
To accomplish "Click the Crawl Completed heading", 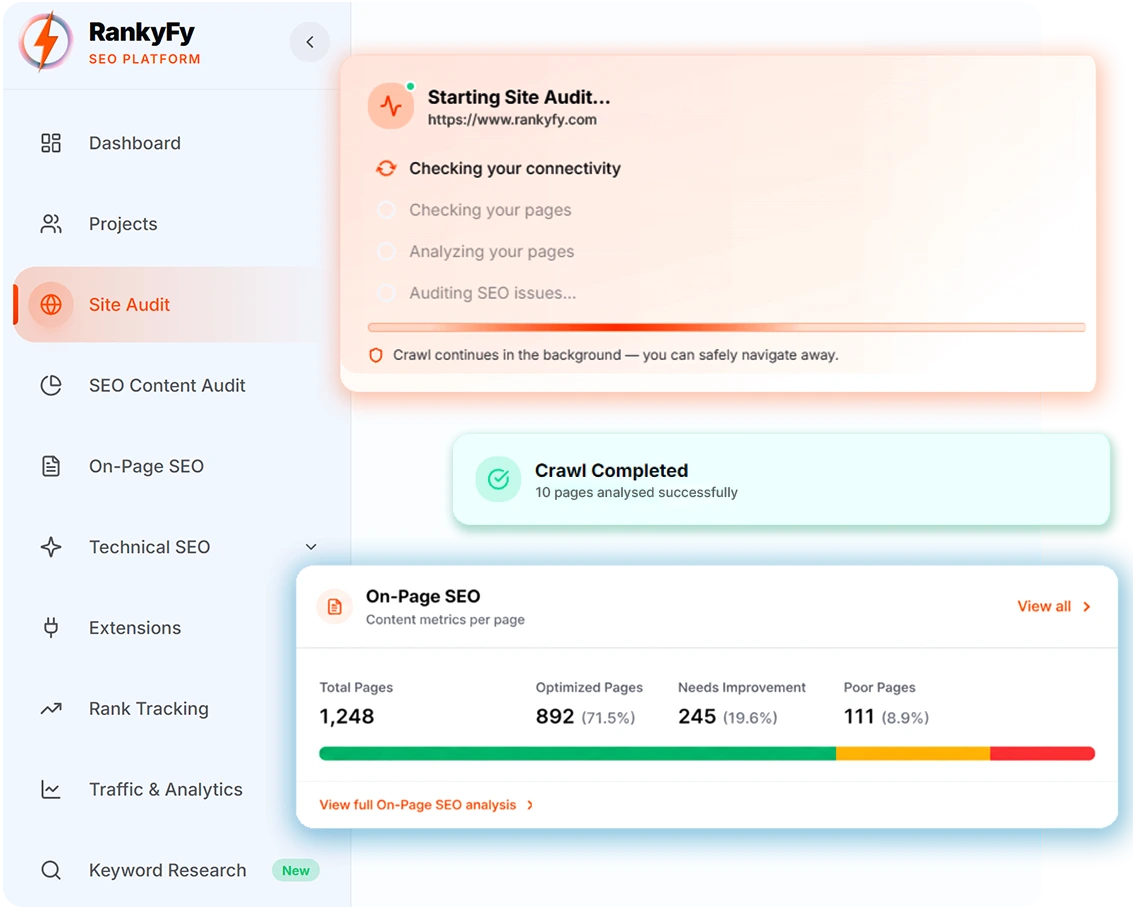I will click(x=611, y=470).
